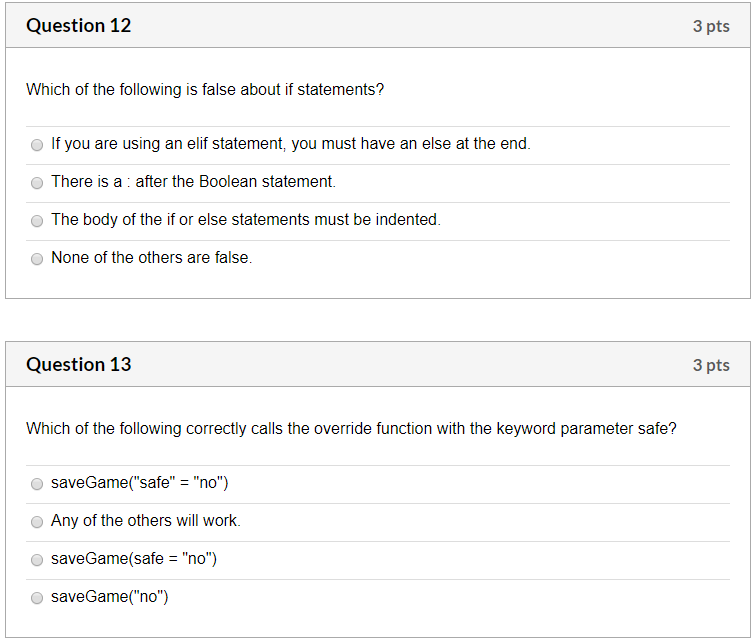Viewport: 756px width, 641px height.
Task: Click the answer text saveGame(safe = "no")
Action: 134,559
